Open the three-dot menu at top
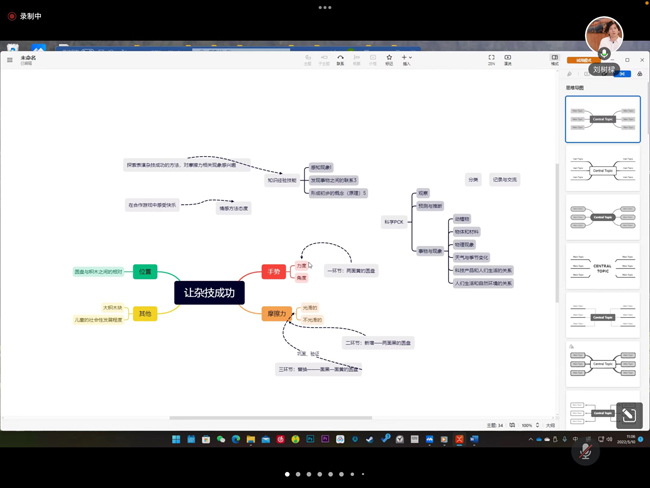This screenshot has height=488, width=650. 325,7
